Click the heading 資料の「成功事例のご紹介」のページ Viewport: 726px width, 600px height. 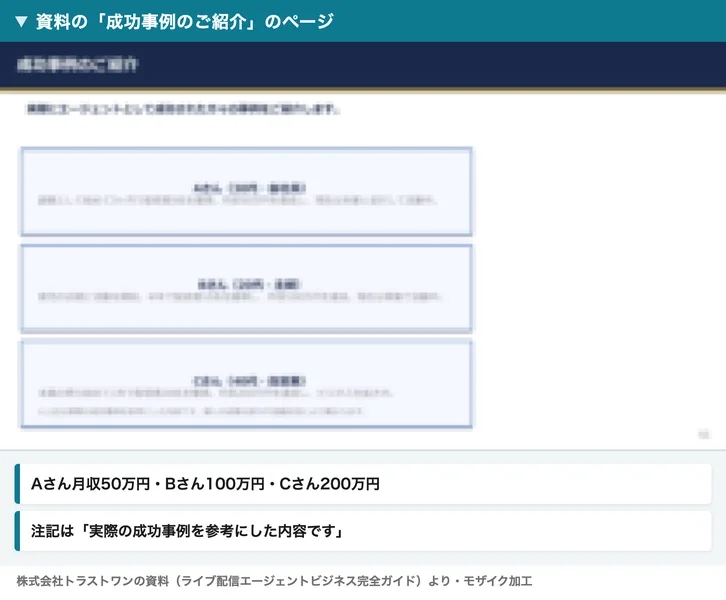[x=184, y=21]
